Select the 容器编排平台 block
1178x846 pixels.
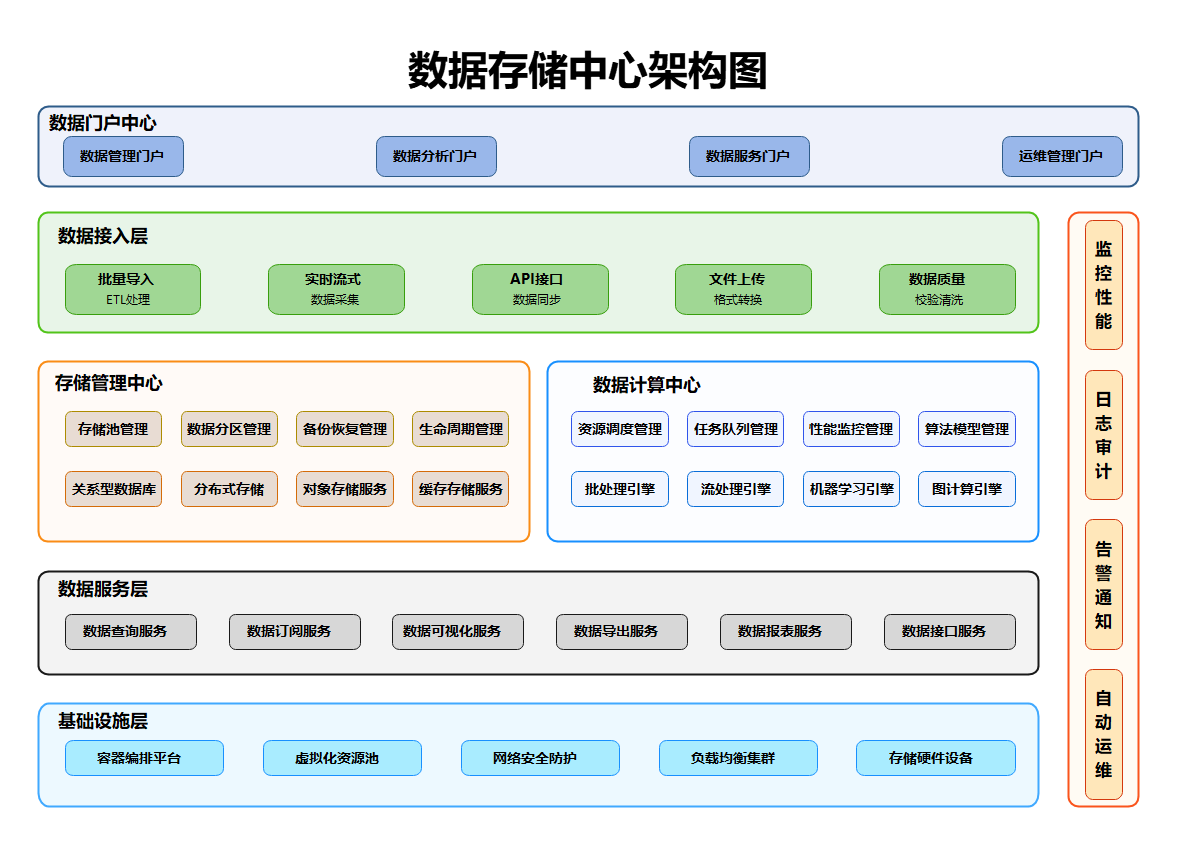144,758
